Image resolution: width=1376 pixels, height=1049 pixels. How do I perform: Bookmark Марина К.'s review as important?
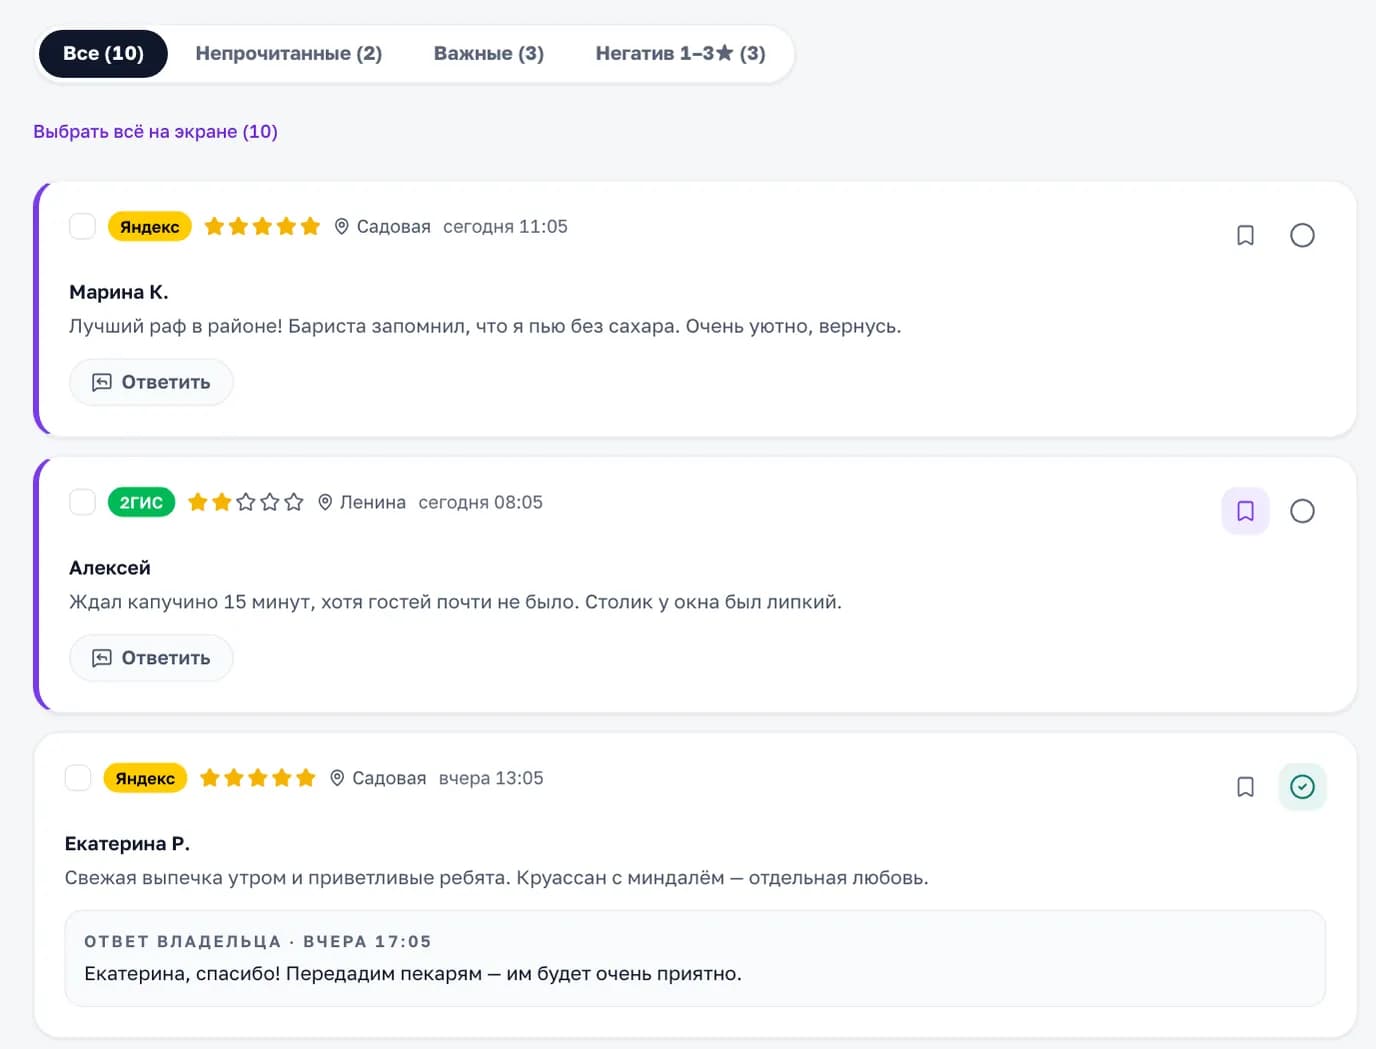[x=1245, y=235]
